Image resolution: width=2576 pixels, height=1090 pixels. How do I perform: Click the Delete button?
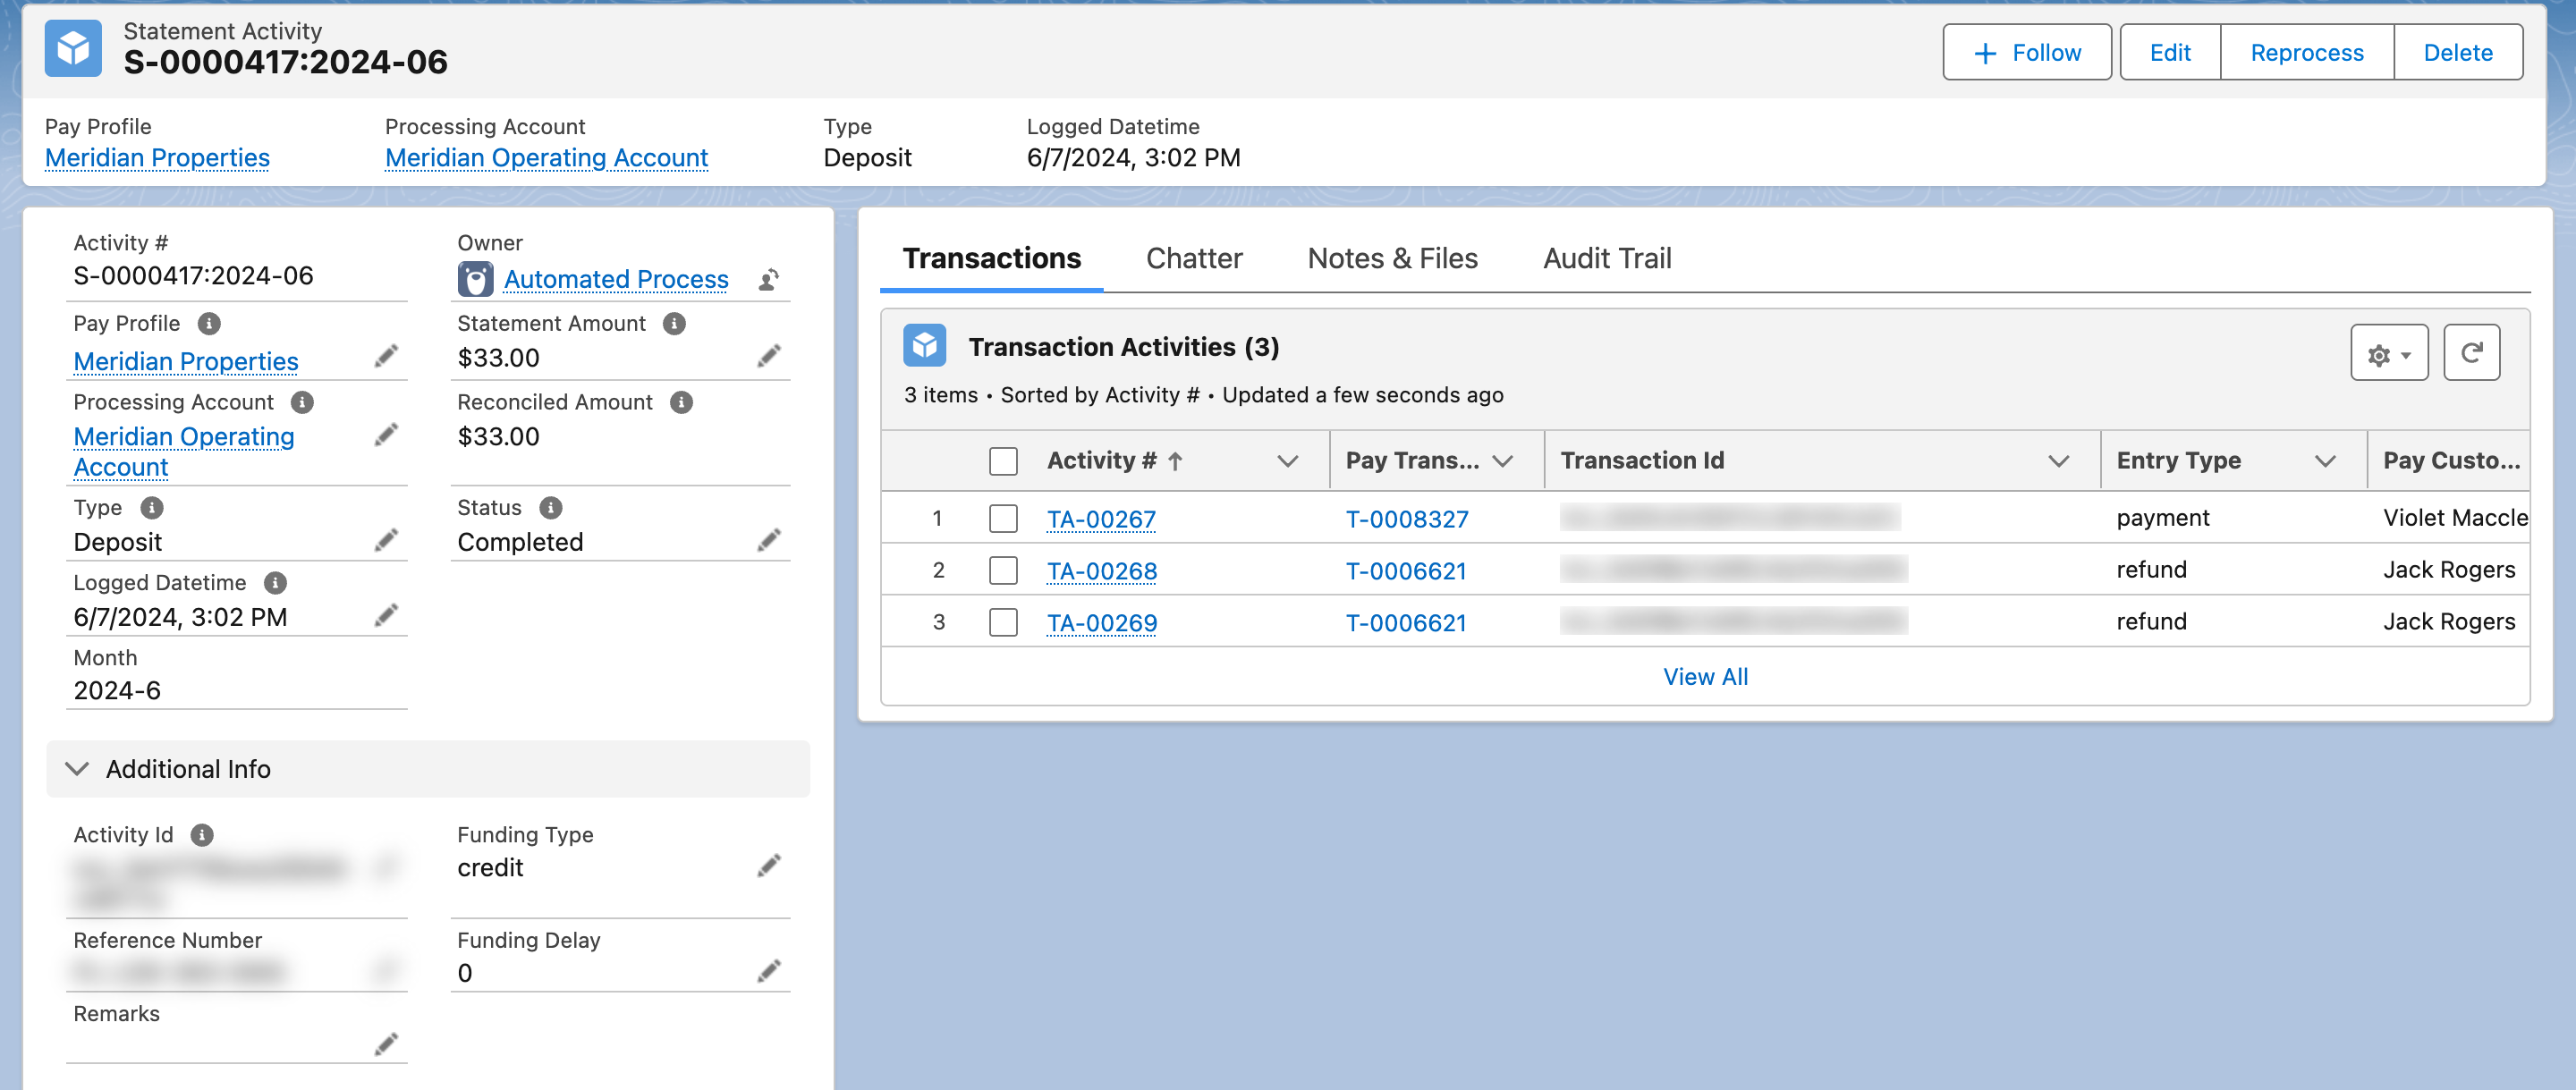click(x=2458, y=53)
